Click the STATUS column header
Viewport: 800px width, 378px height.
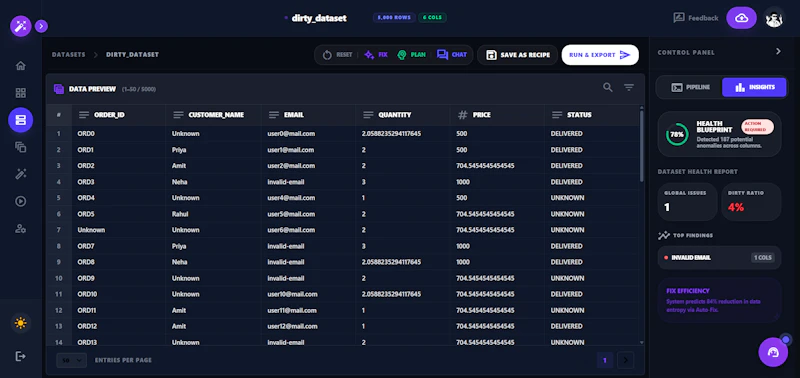(591, 115)
